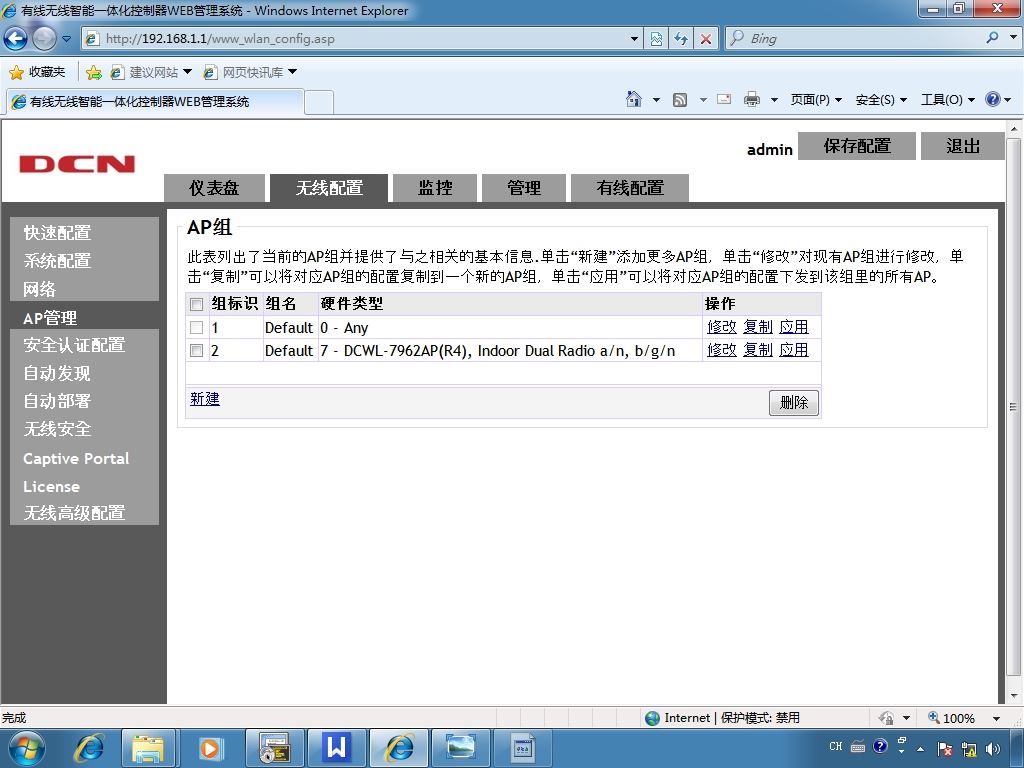Open Windows Explorer folder on taskbar
The image size is (1024, 768).
[149, 748]
